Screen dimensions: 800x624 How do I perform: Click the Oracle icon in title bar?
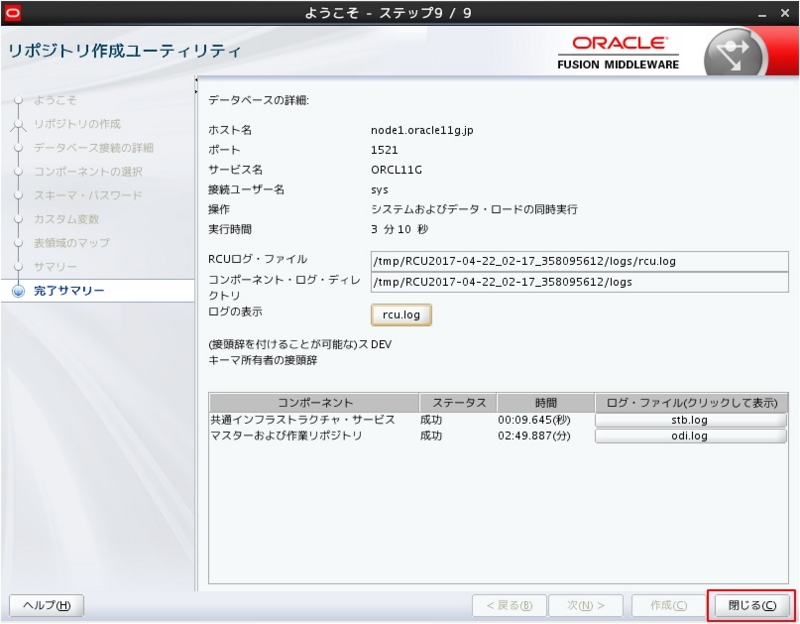pyautogui.click(x=13, y=12)
